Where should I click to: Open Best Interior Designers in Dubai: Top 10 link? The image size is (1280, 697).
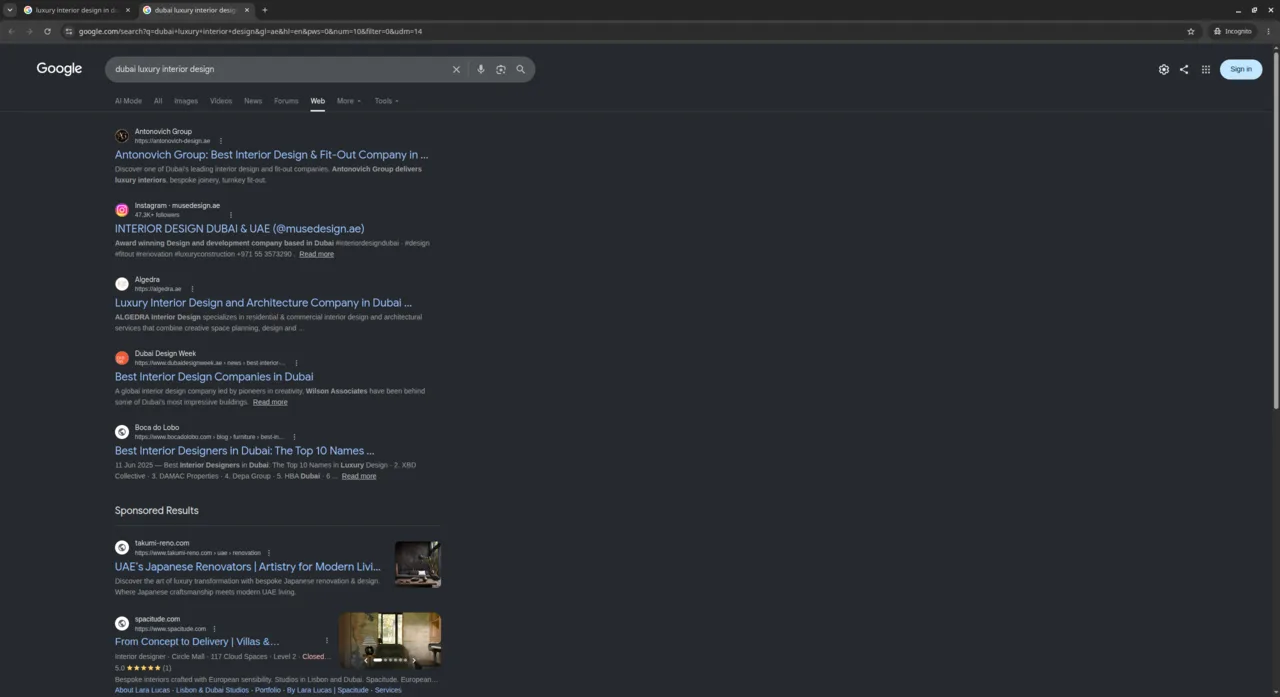pyautogui.click(x=245, y=451)
